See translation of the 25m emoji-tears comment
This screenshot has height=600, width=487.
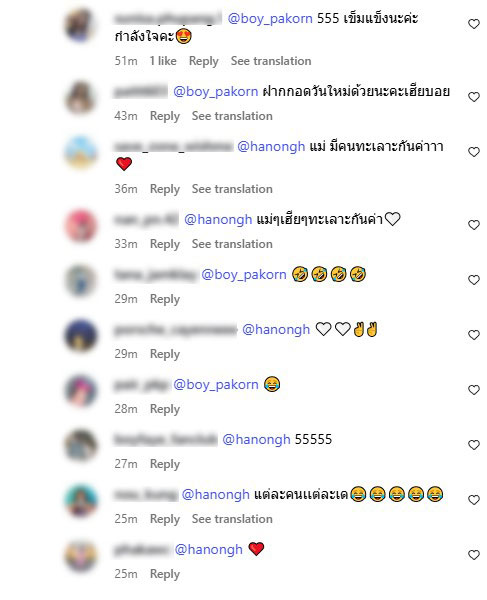click(x=232, y=519)
